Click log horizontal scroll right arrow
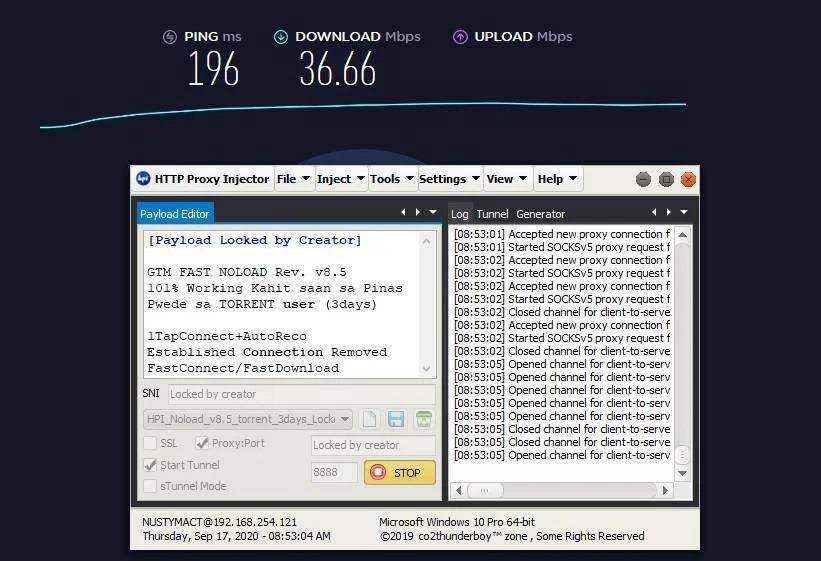821x561 pixels. click(665, 491)
